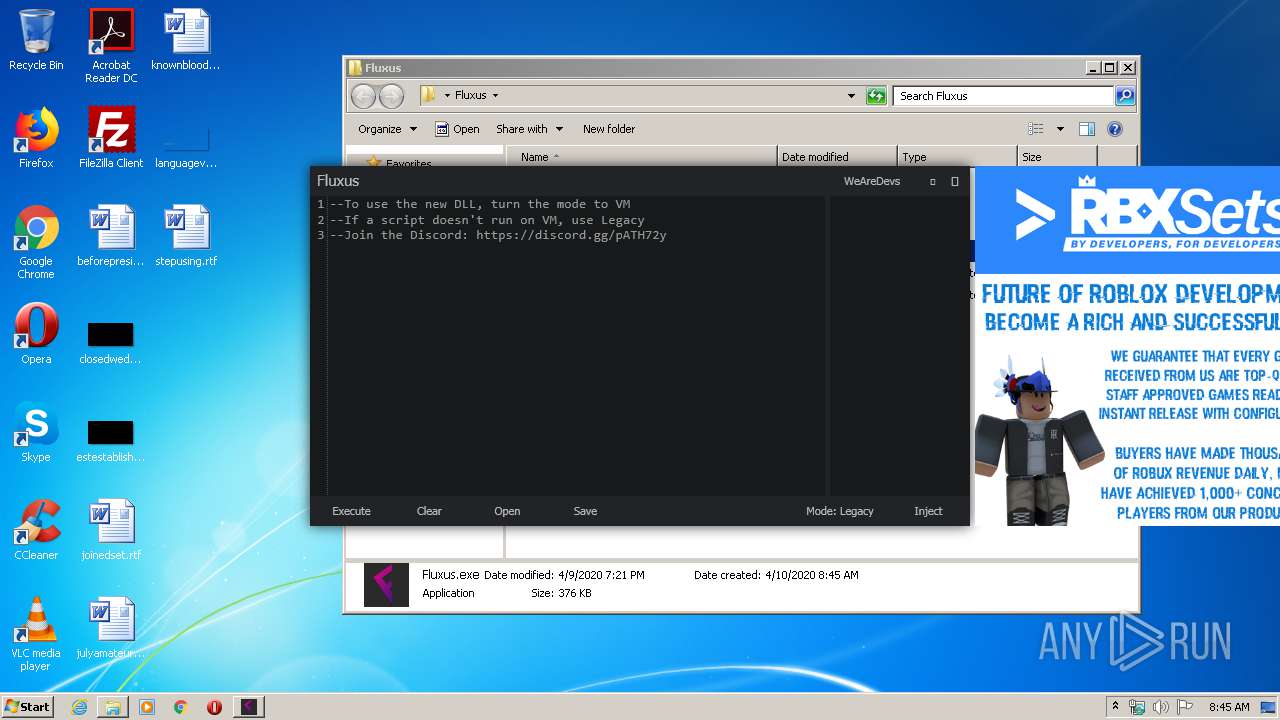Open the address bar history dropdown

(851, 96)
